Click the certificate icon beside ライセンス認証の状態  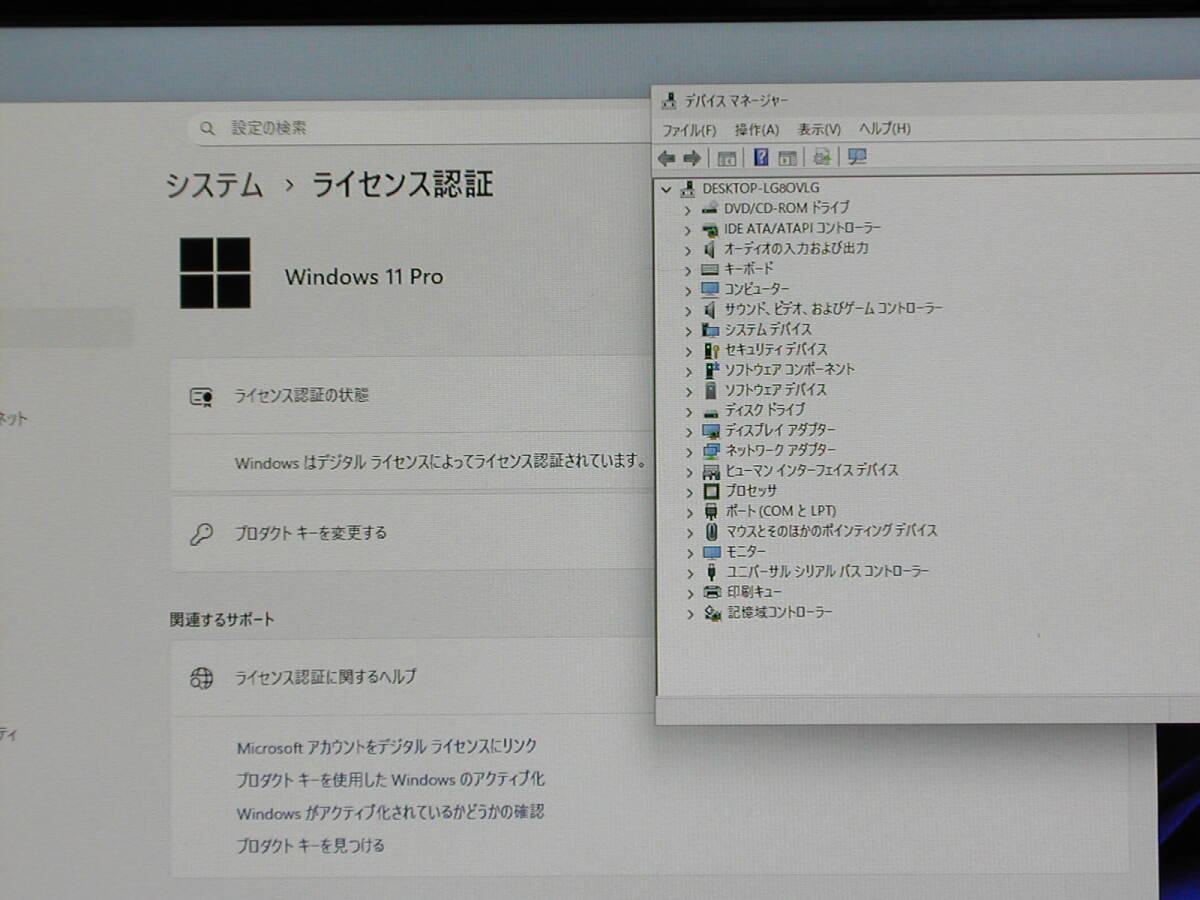(x=202, y=397)
